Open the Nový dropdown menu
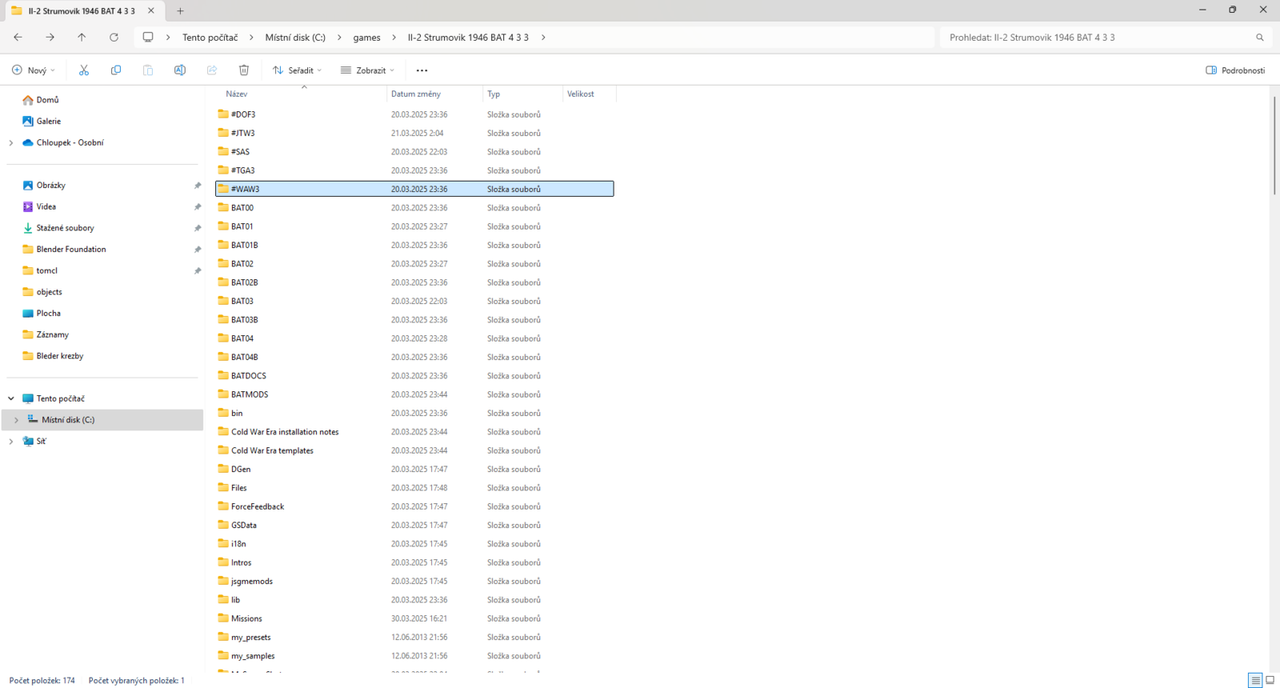Image resolution: width=1280 pixels, height=688 pixels. point(33,70)
